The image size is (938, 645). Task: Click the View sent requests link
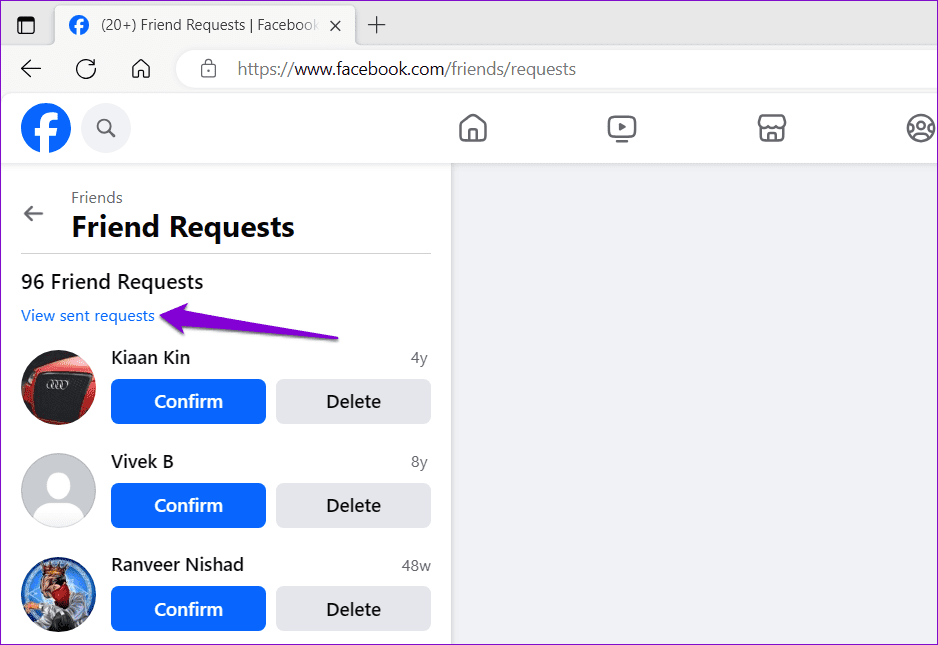pos(88,316)
